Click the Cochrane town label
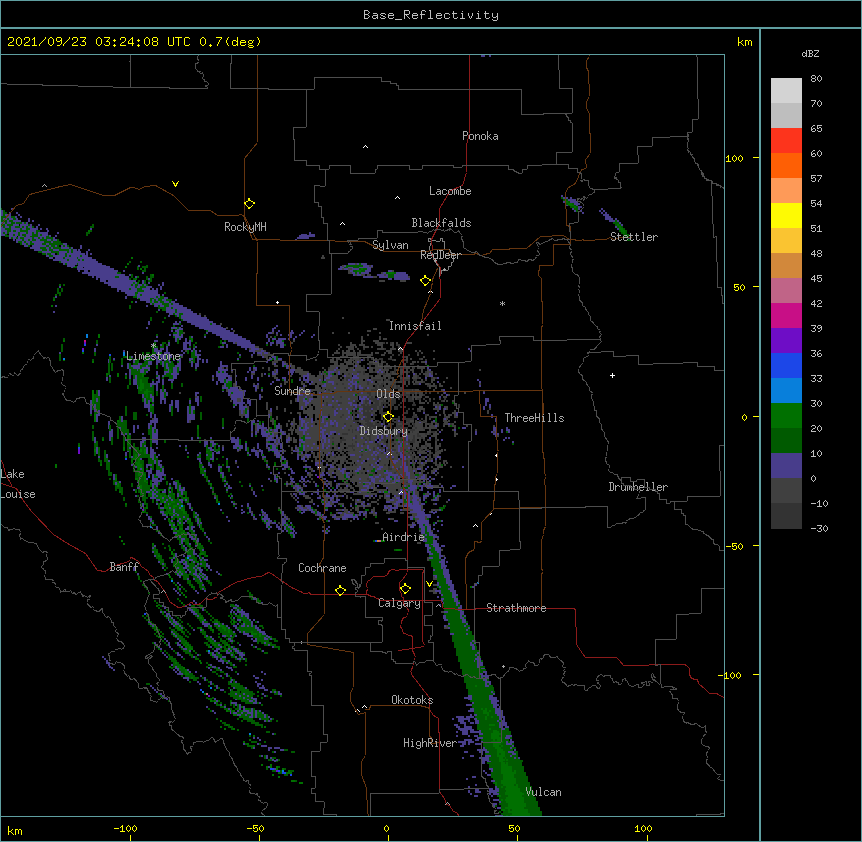Image resolution: width=862 pixels, height=842 pixels. coord(322,568)
